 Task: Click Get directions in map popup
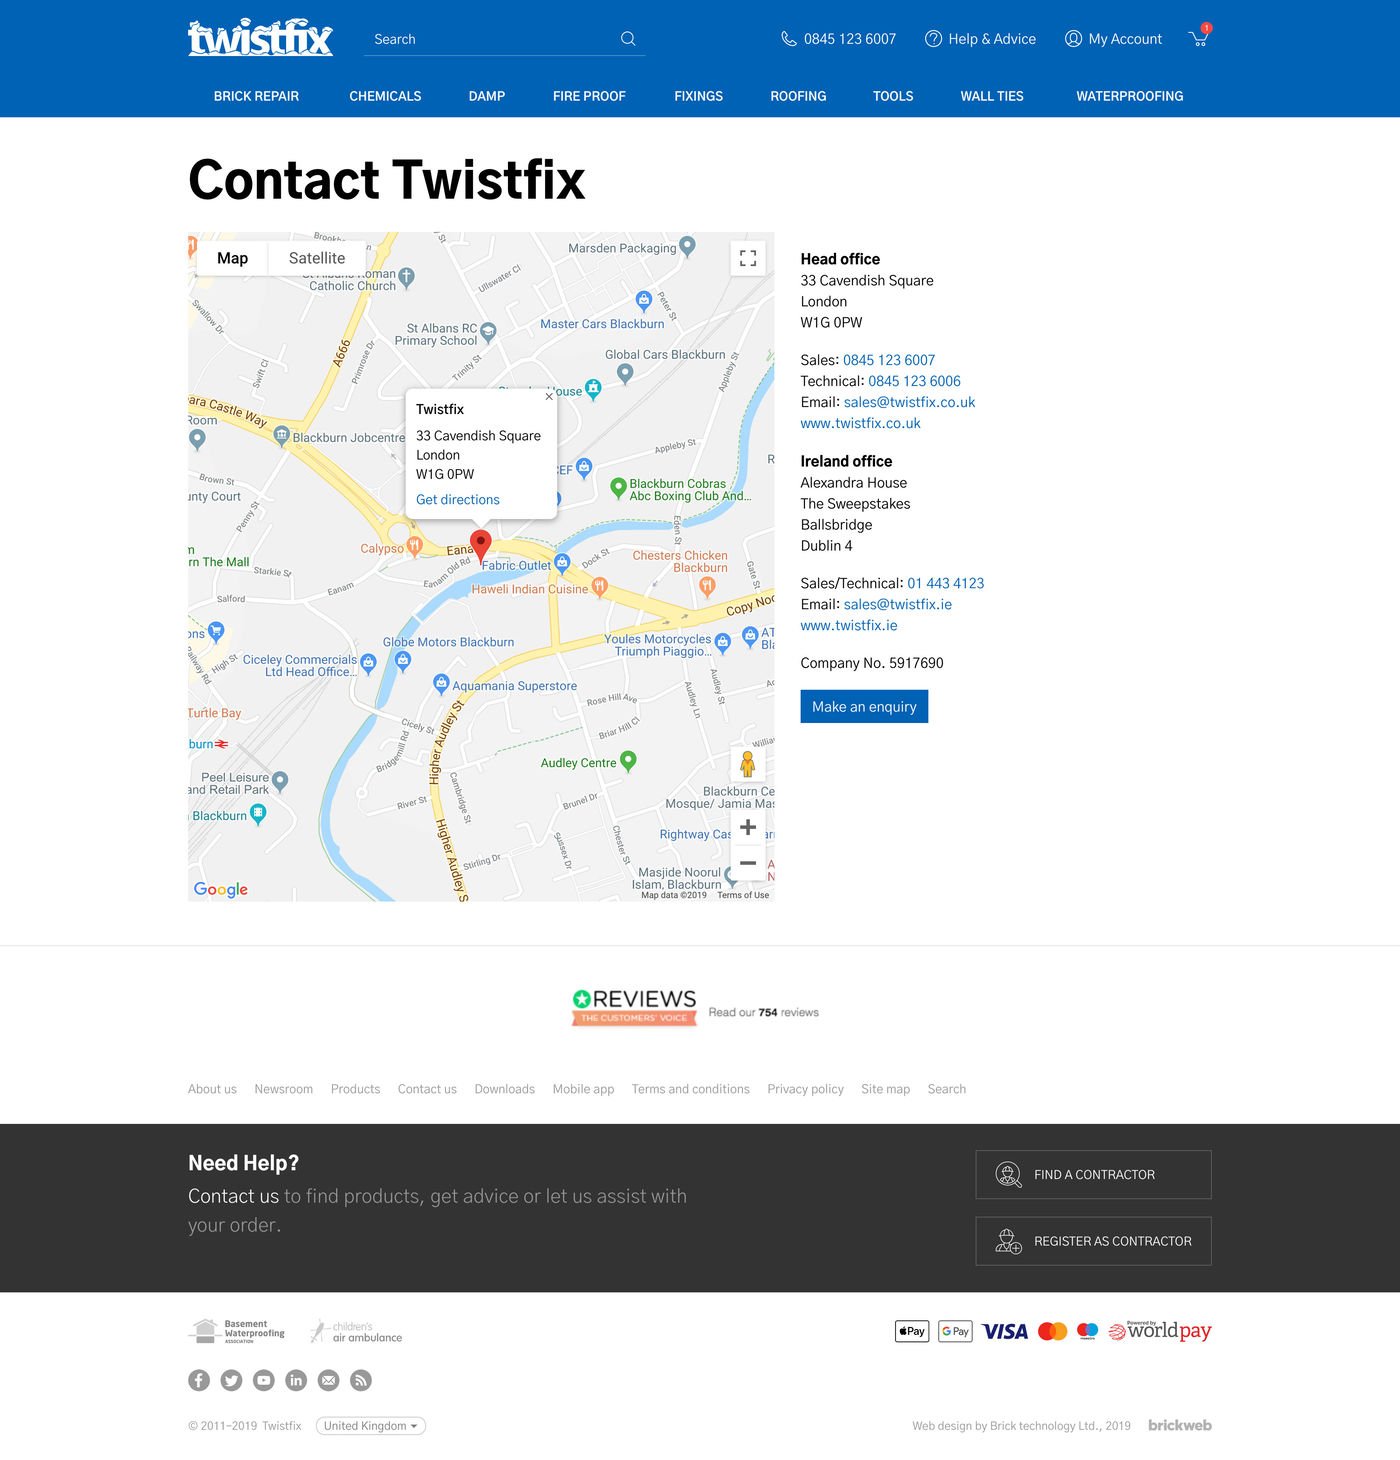click(x=458, y=500)
